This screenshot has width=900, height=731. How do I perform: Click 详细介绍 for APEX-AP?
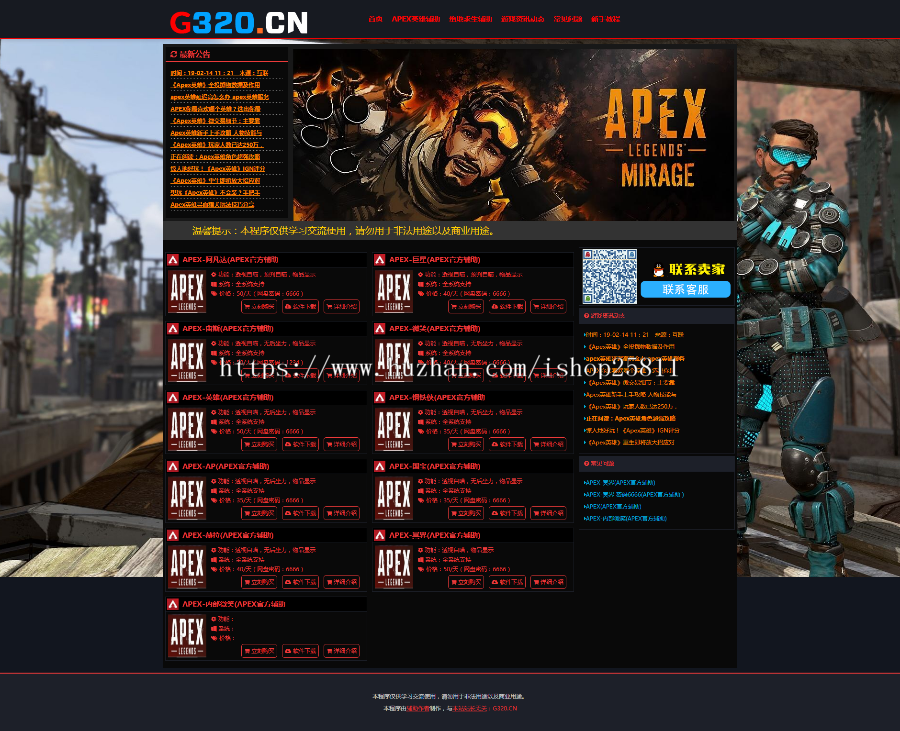pos(342,513)
